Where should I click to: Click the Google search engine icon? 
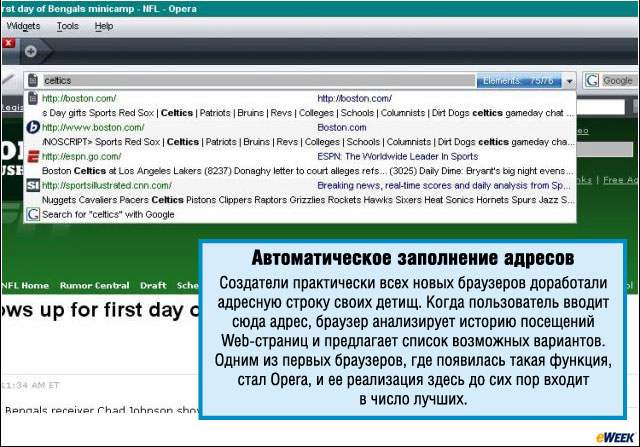tap(592, 80)
